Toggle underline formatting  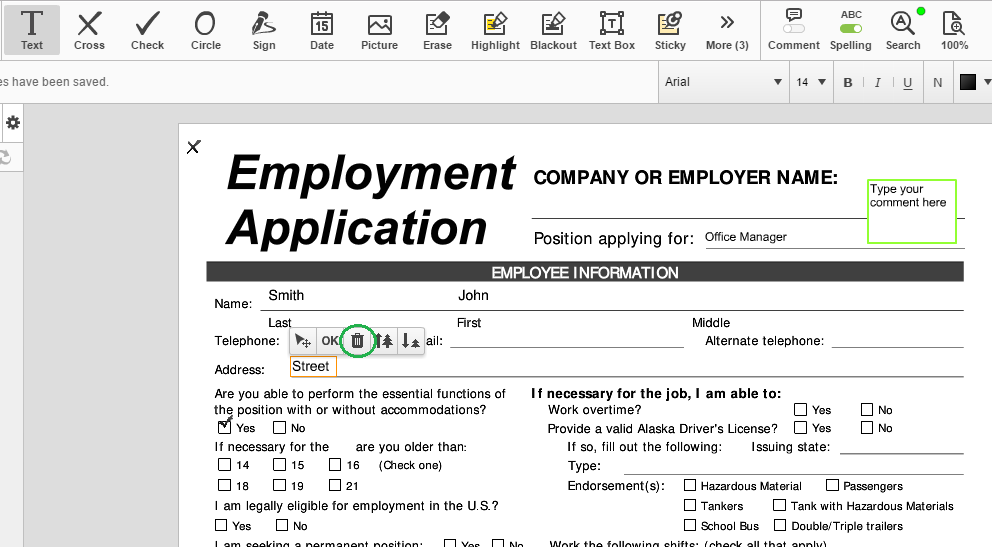click(x=907, y=82)
